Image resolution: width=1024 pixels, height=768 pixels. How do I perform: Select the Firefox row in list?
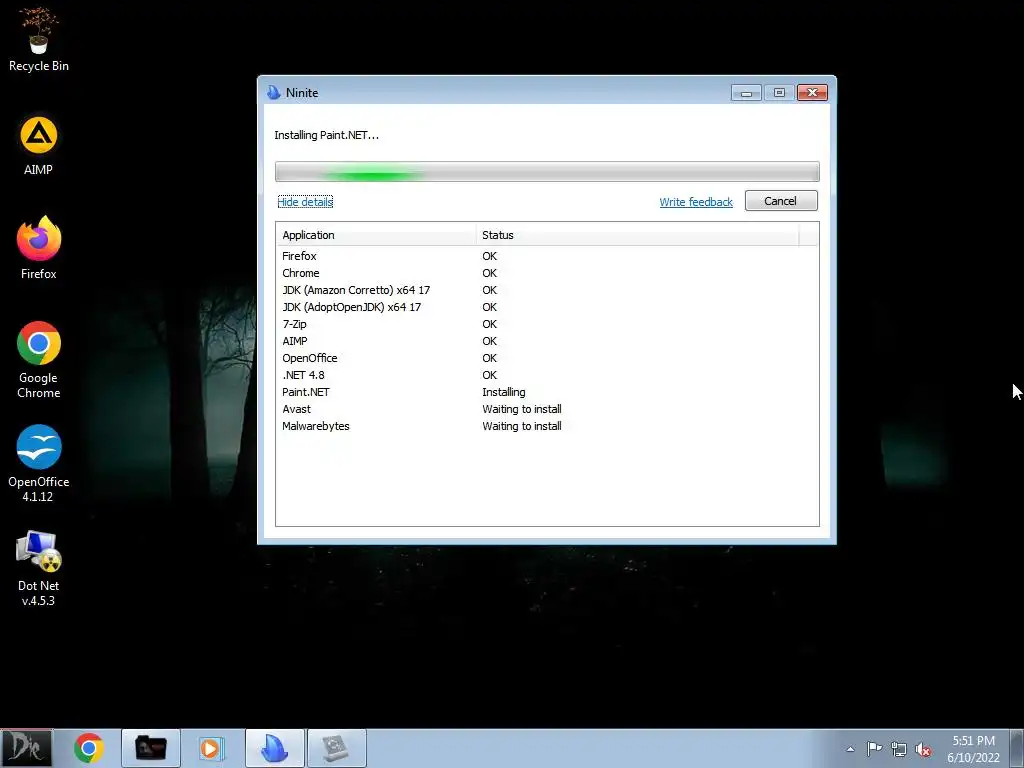tap(547, 256)
